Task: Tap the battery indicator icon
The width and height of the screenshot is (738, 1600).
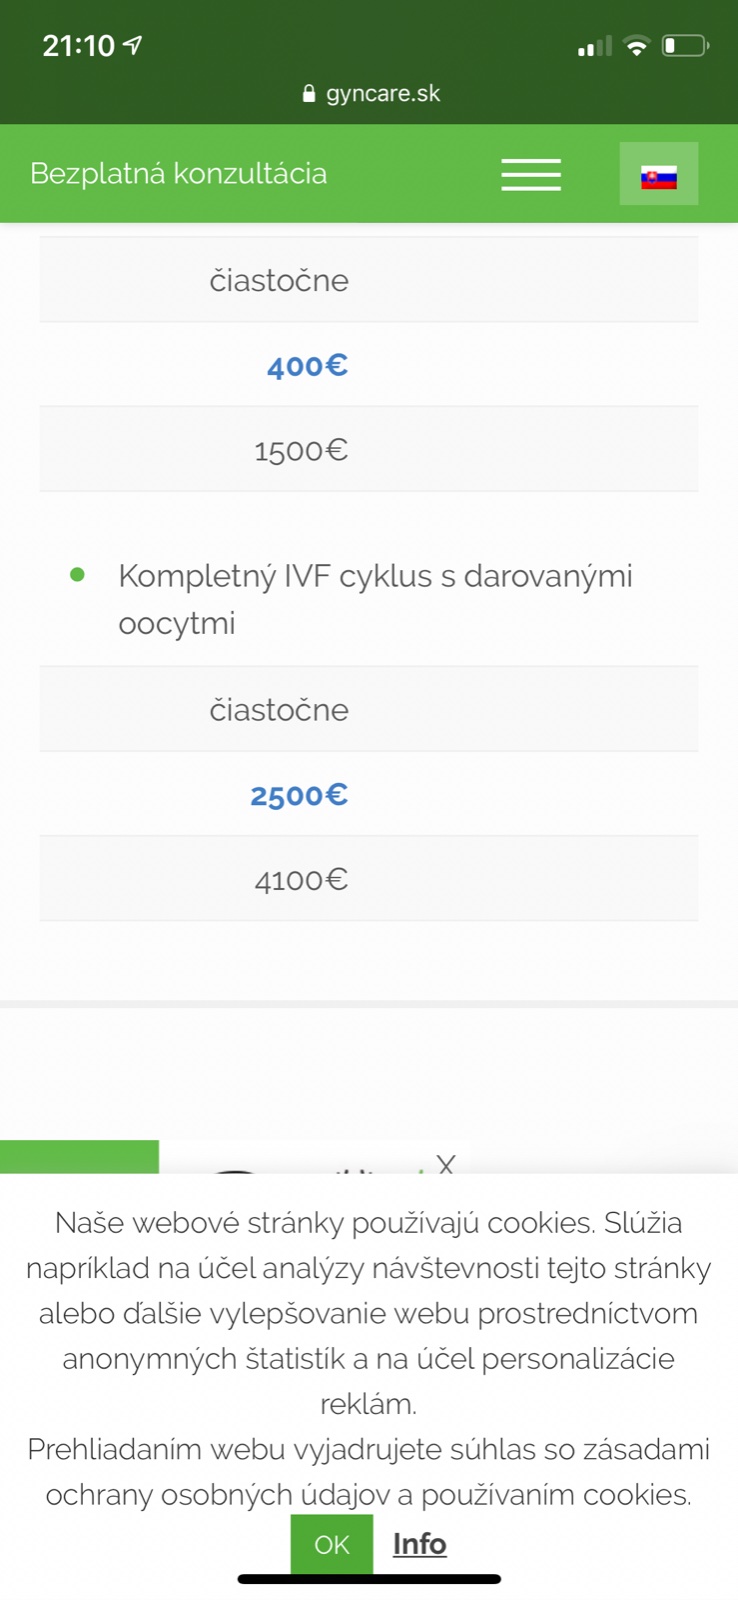Action: pos(685,46)
